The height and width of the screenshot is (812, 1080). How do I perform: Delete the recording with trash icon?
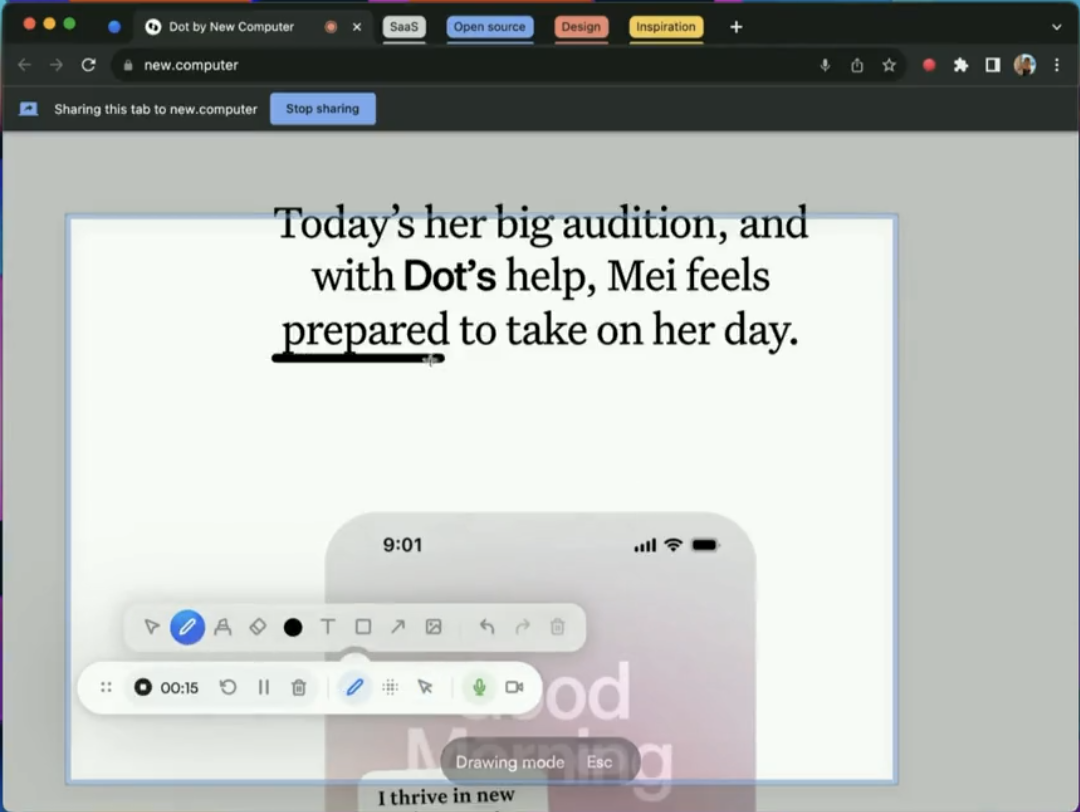pyautogui.click(x=298, y=687)
